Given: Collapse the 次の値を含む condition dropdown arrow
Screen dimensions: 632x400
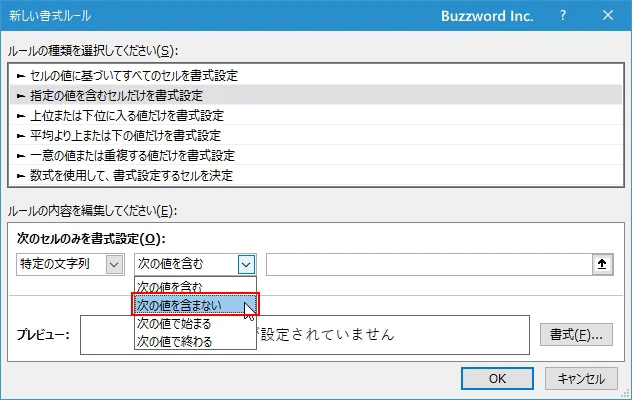Looking at the screenshot, I should tap(246, 265).
